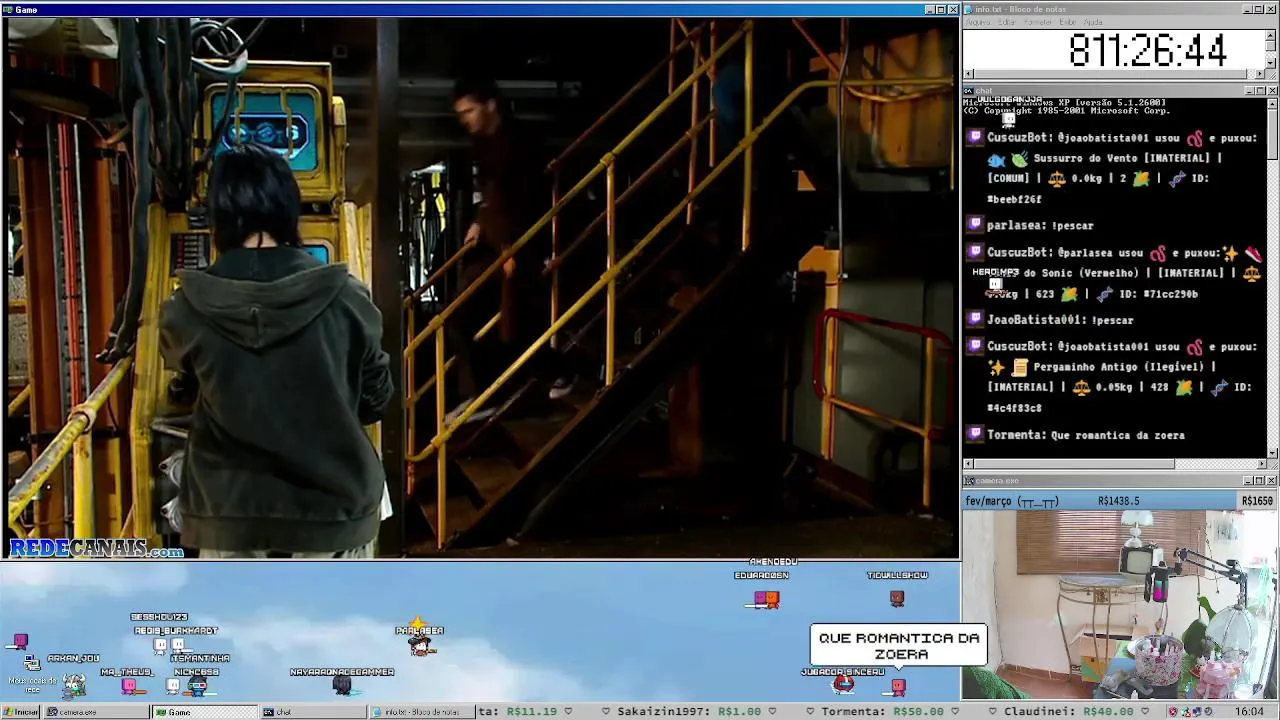Click the chat window scroll down arrow
Image resolution: width=1280 pixels, height=720 pixels.
click(1272, 452)
